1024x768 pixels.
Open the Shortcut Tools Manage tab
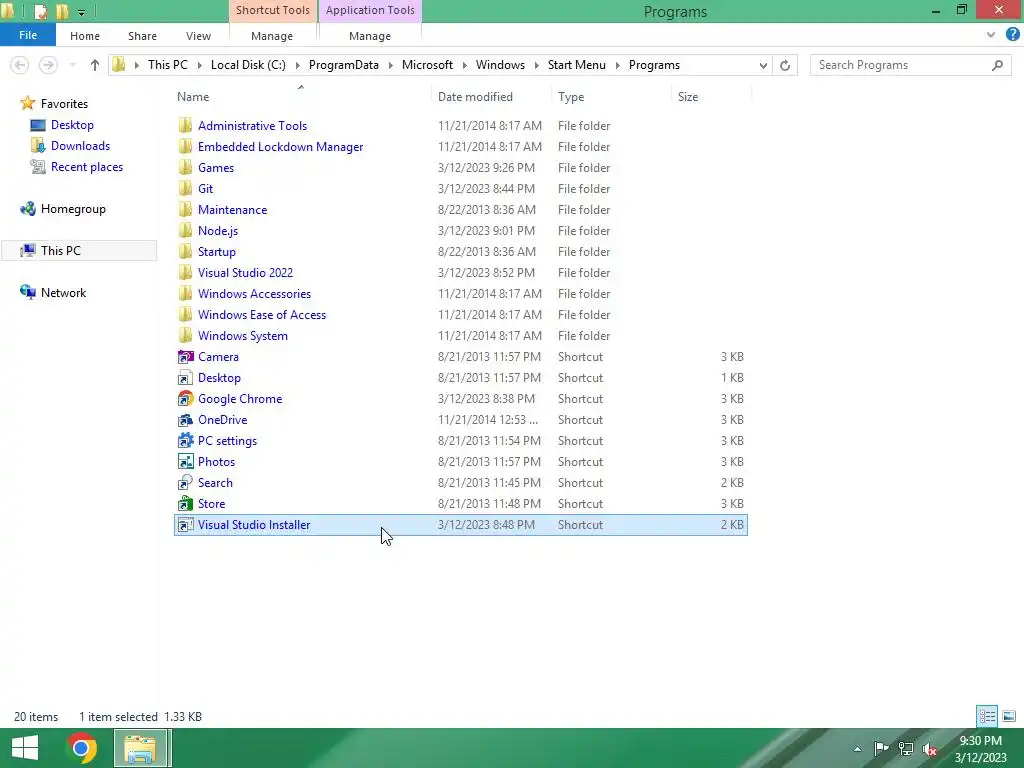(x=272, y=36)
